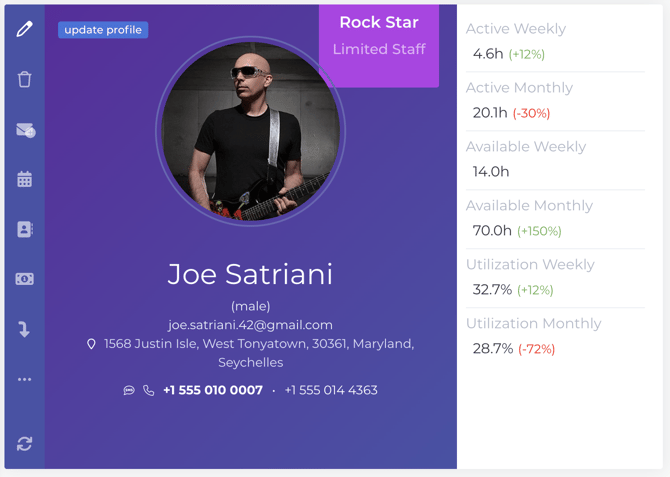The height and width of the screenshot is (477, 670).
Task: Open the three-dots more options icon
Action: [x=24, y=380]
